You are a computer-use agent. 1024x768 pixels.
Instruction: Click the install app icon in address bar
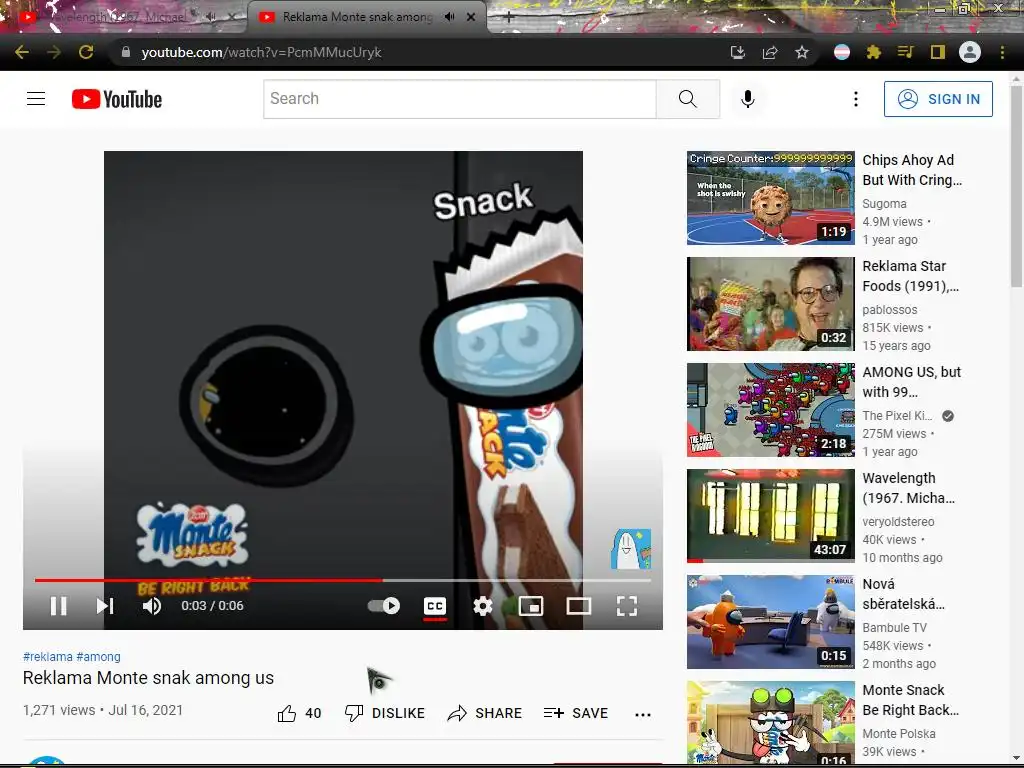[x=738, y=52]
